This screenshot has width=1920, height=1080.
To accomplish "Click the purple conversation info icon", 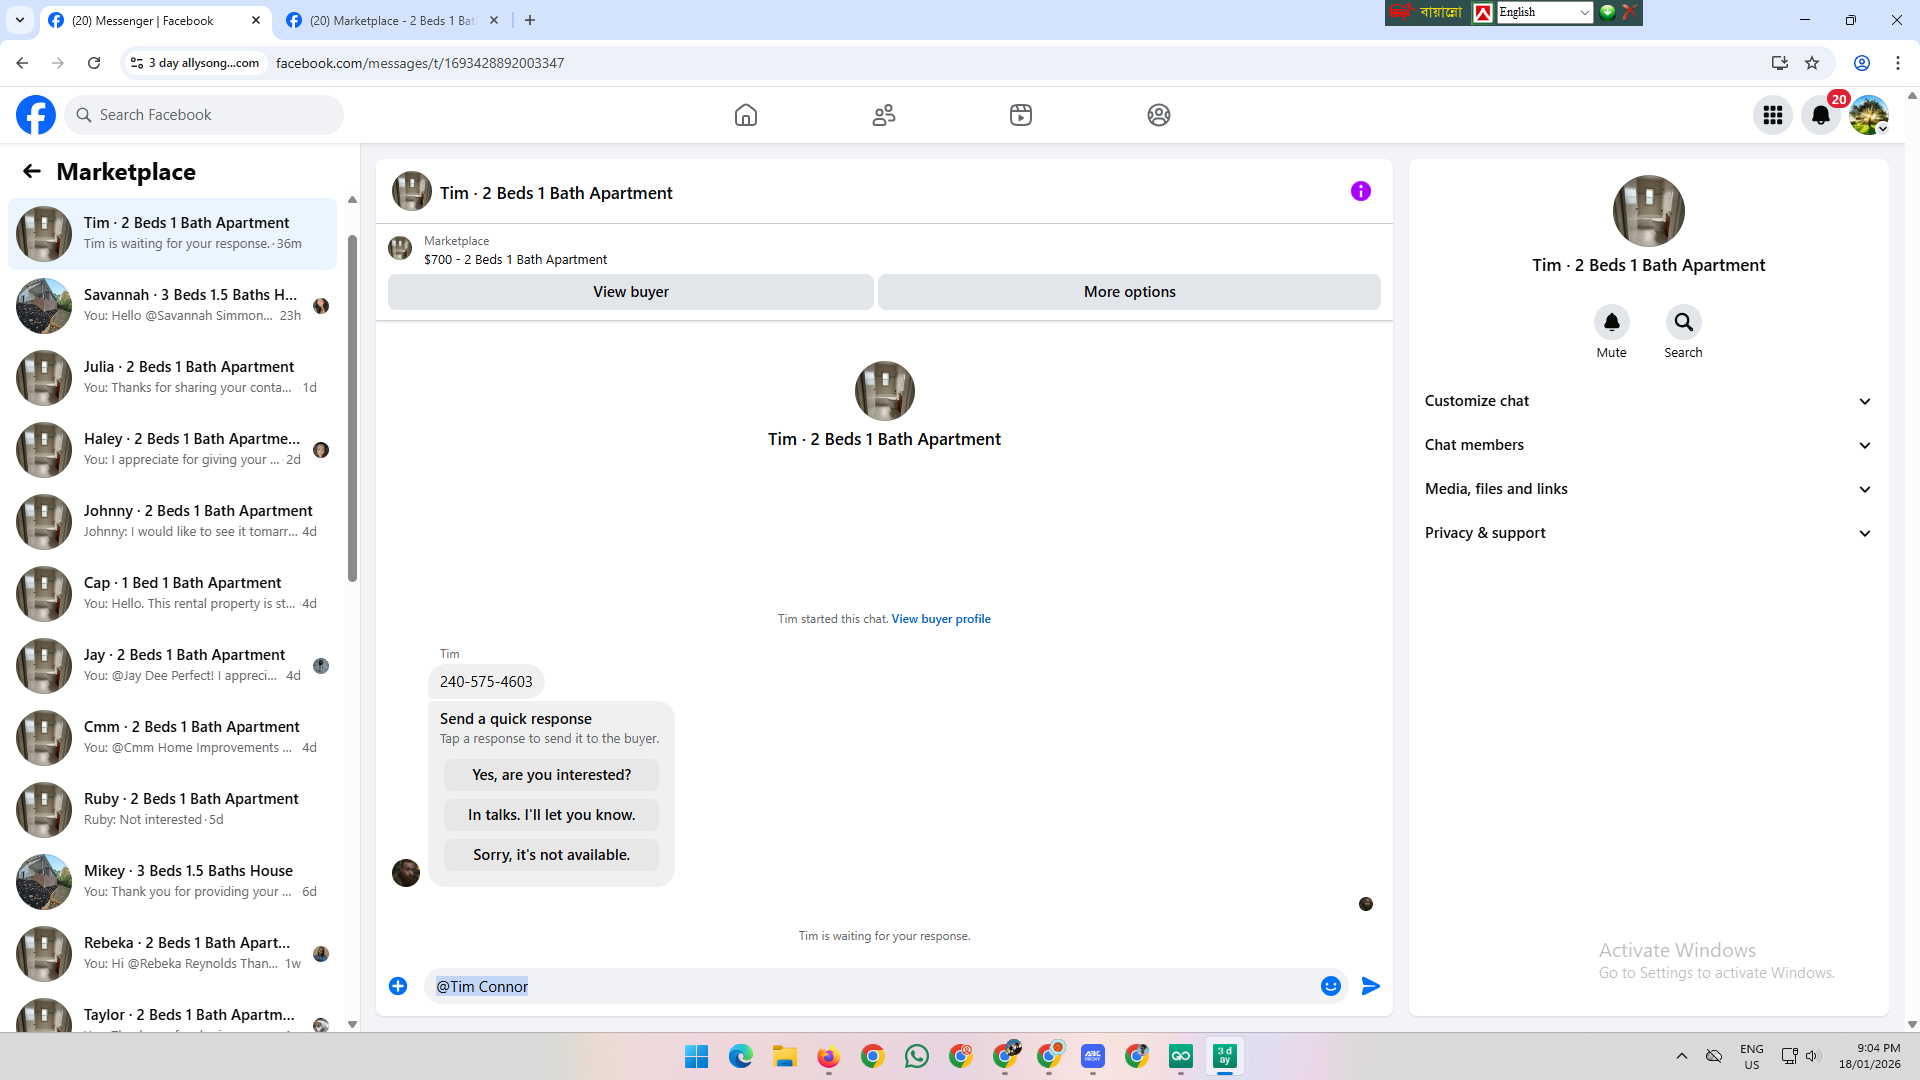I will 1360,191.
